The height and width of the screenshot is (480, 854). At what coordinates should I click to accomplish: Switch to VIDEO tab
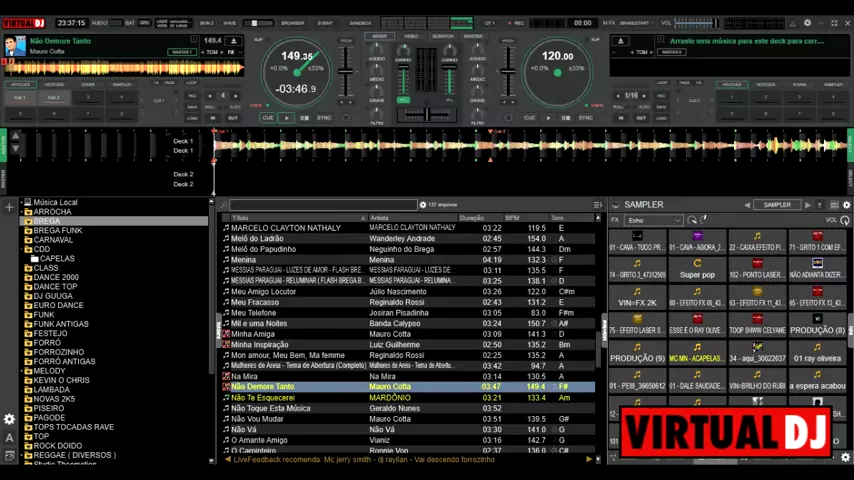tap(411, 37)
